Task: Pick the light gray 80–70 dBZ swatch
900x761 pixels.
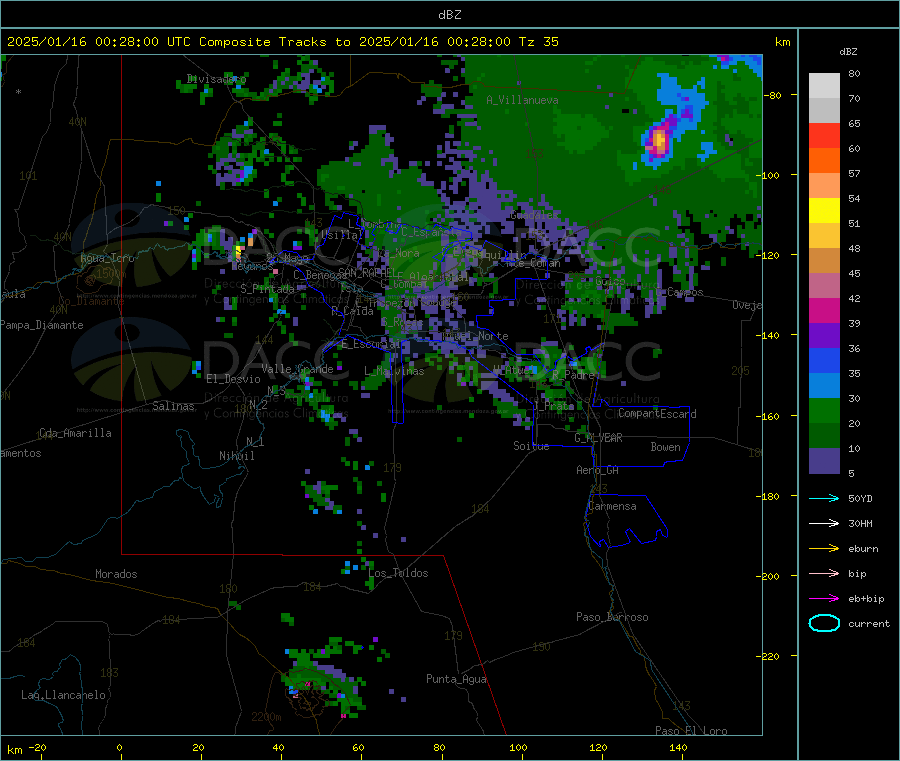Action: 824,86
